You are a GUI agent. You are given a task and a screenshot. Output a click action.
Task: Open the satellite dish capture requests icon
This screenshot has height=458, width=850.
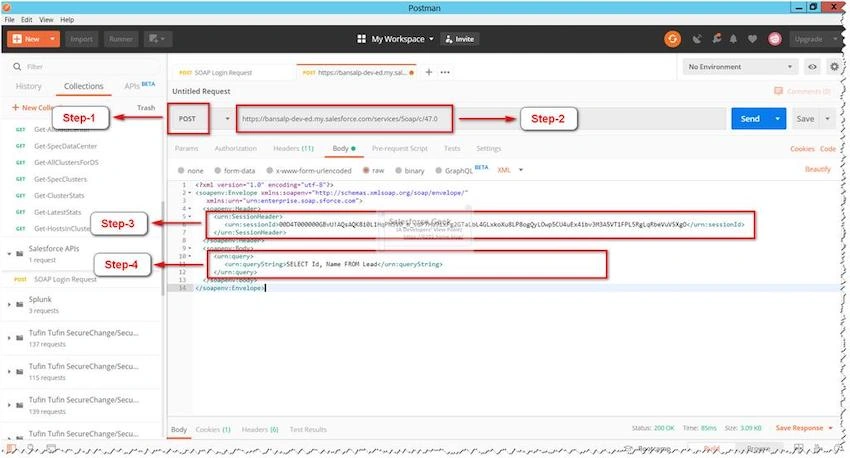(x=697, y=39)
